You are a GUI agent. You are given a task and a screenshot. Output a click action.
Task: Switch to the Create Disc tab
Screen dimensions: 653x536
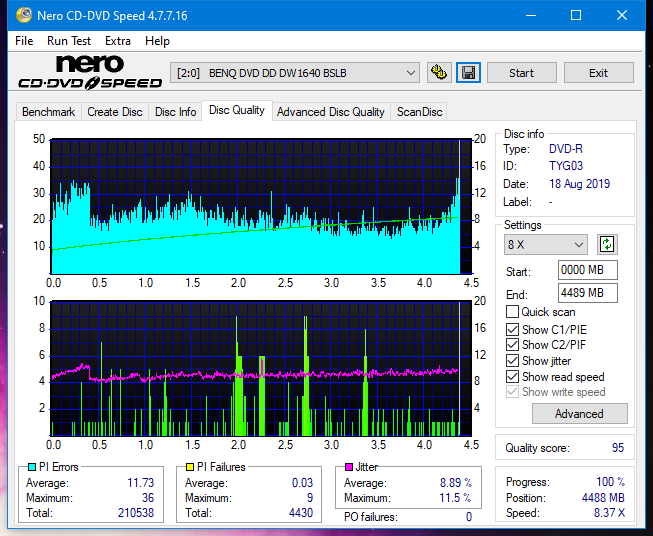(115, 112)
